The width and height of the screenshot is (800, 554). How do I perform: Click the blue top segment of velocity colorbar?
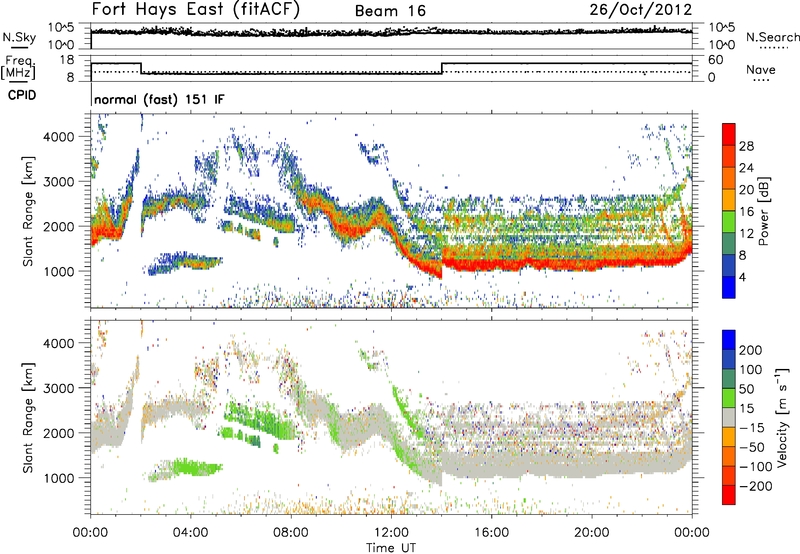point(729,340)
